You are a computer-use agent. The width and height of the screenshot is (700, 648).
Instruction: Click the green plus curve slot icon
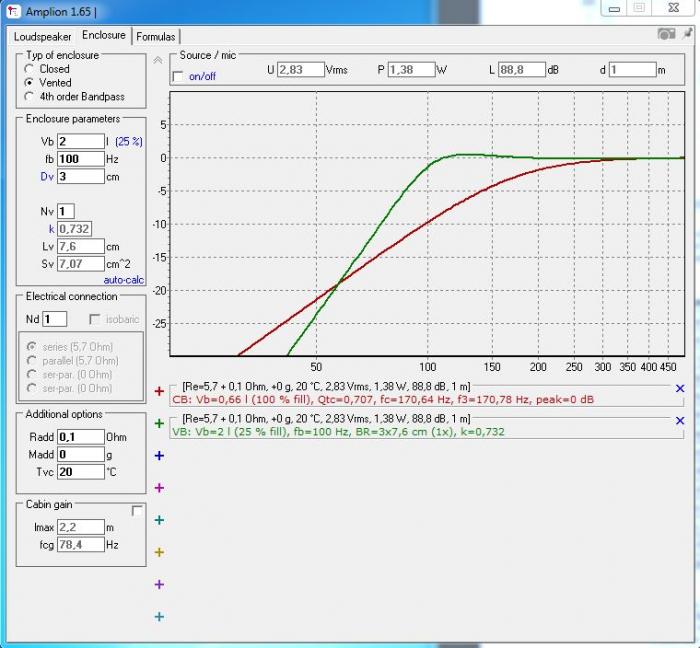(159, 424)
